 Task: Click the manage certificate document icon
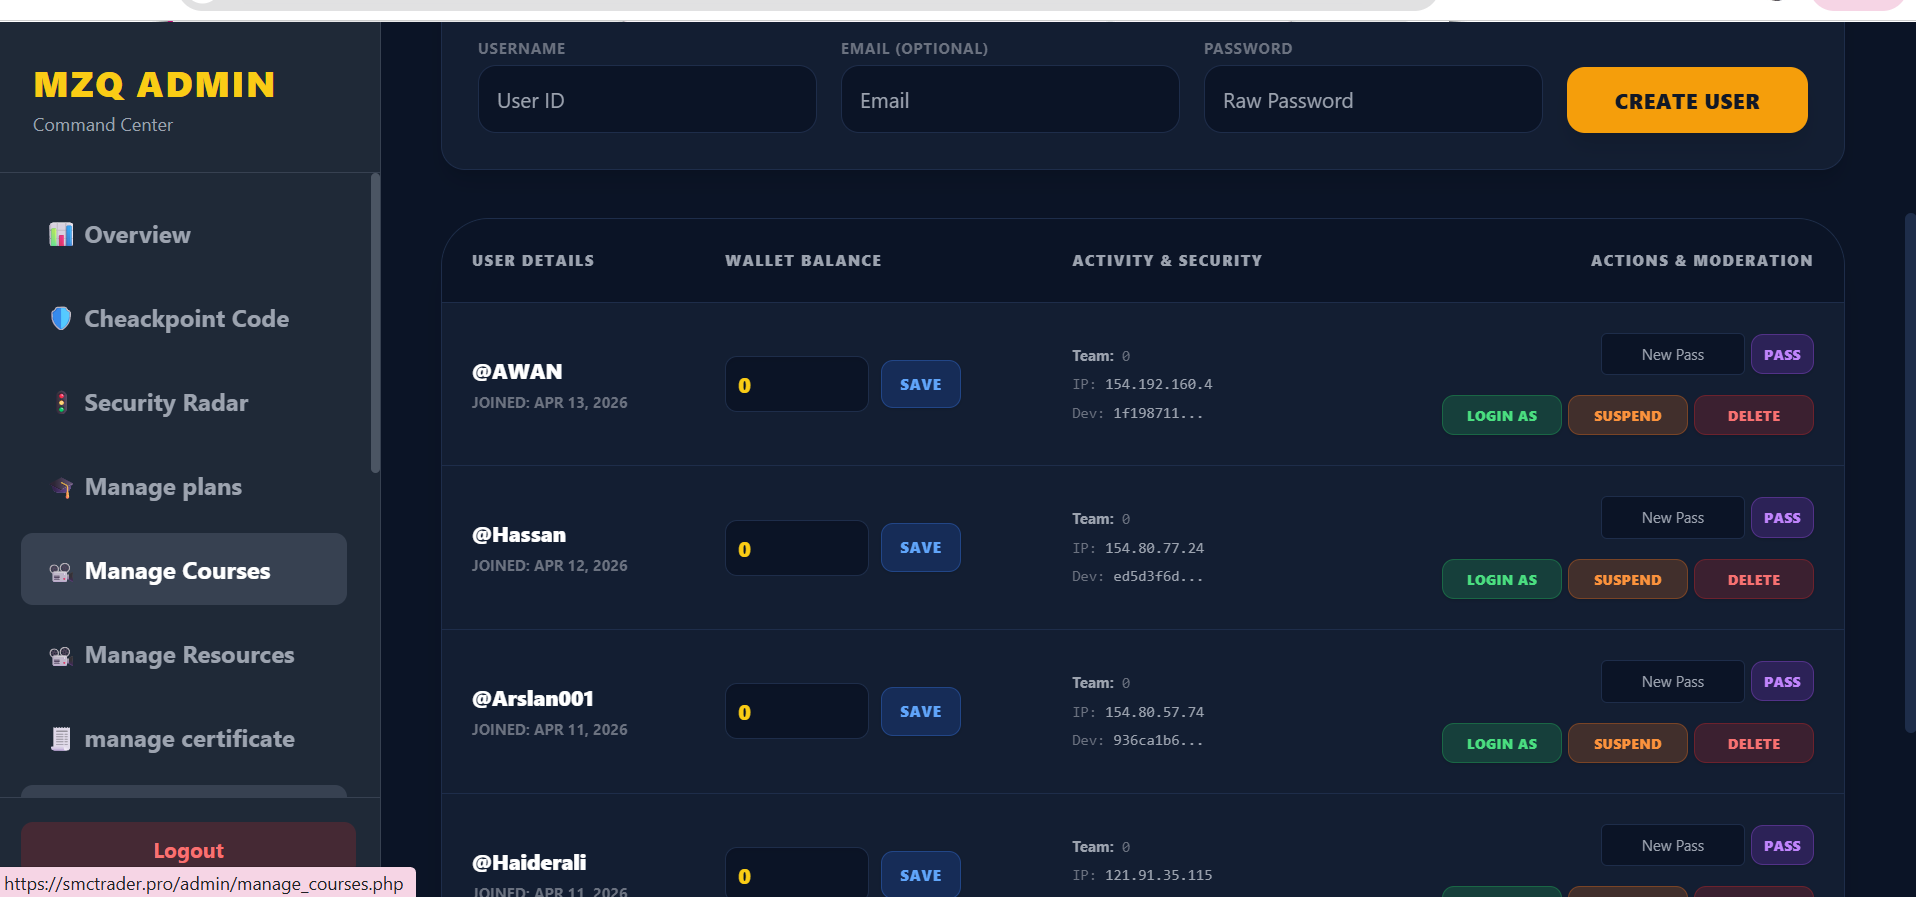click(61, 739)
